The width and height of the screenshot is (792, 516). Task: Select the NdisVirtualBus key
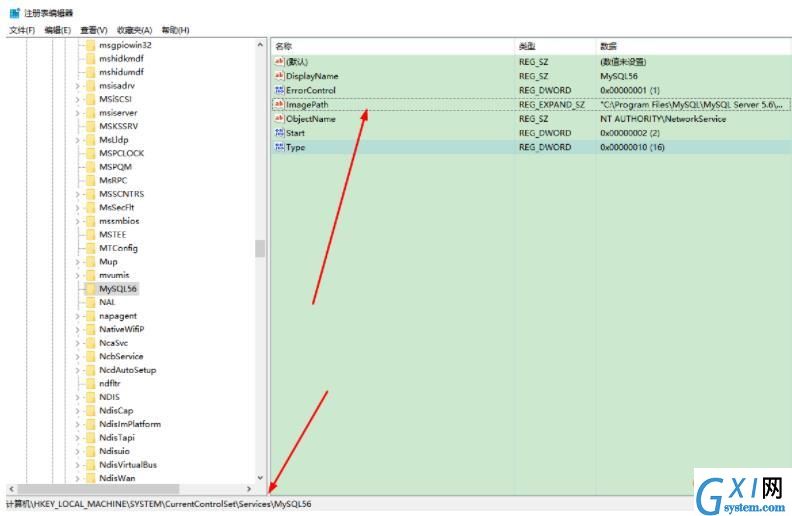click(x=128, y=465)
